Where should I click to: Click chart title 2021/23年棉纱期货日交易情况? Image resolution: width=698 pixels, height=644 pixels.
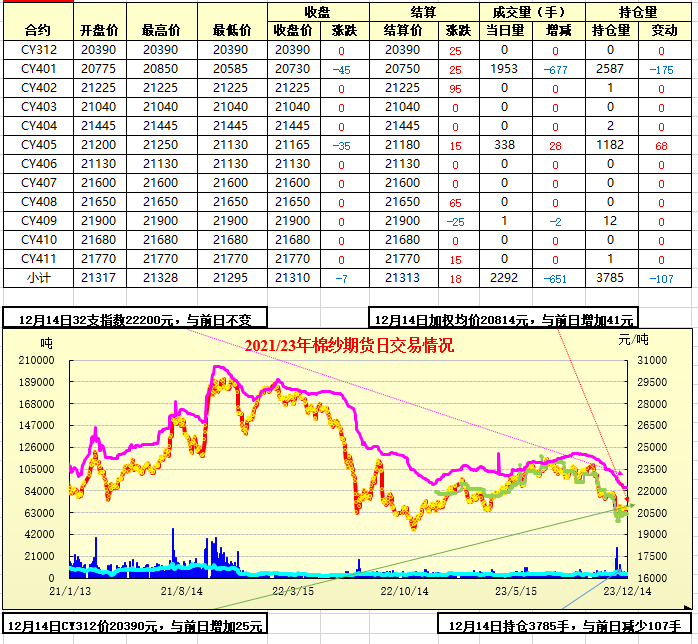(349, 346)
